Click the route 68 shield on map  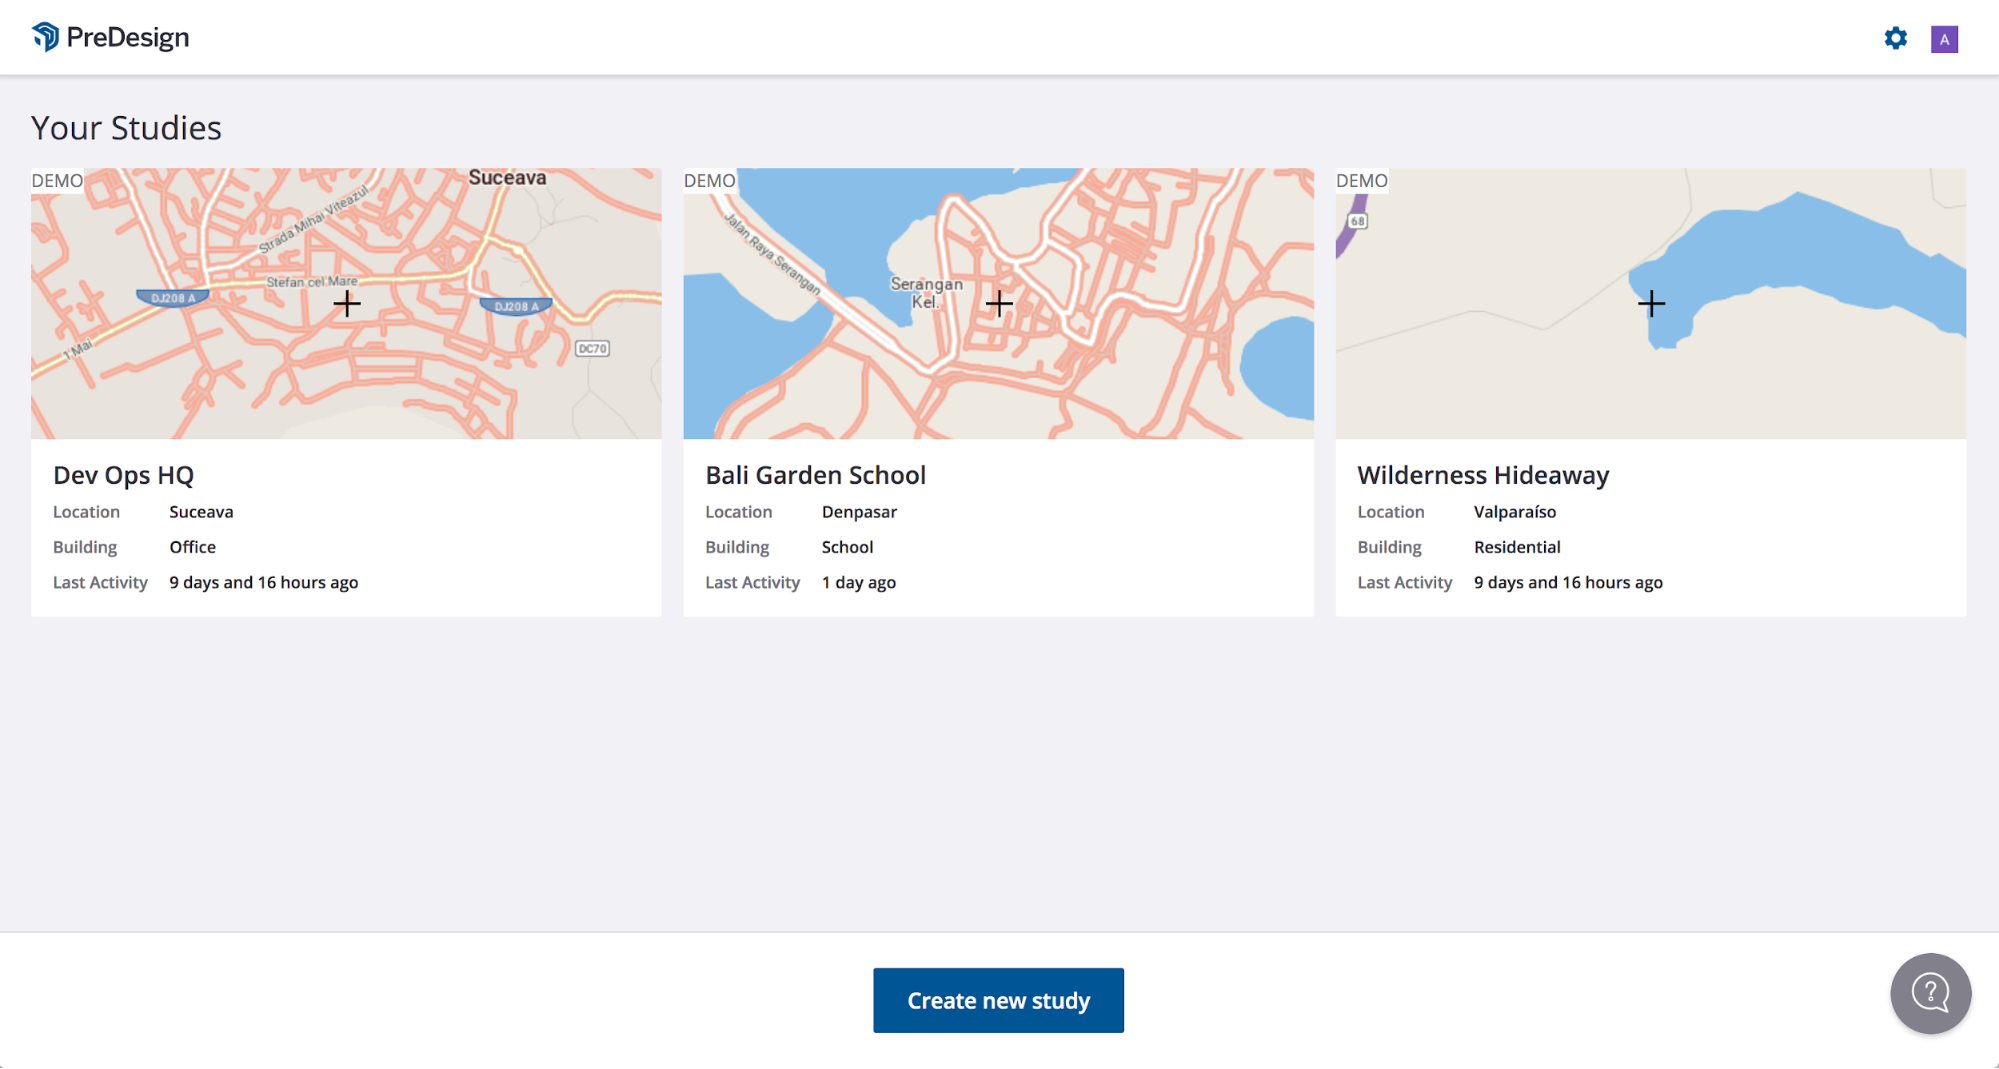click(1357, 221)
